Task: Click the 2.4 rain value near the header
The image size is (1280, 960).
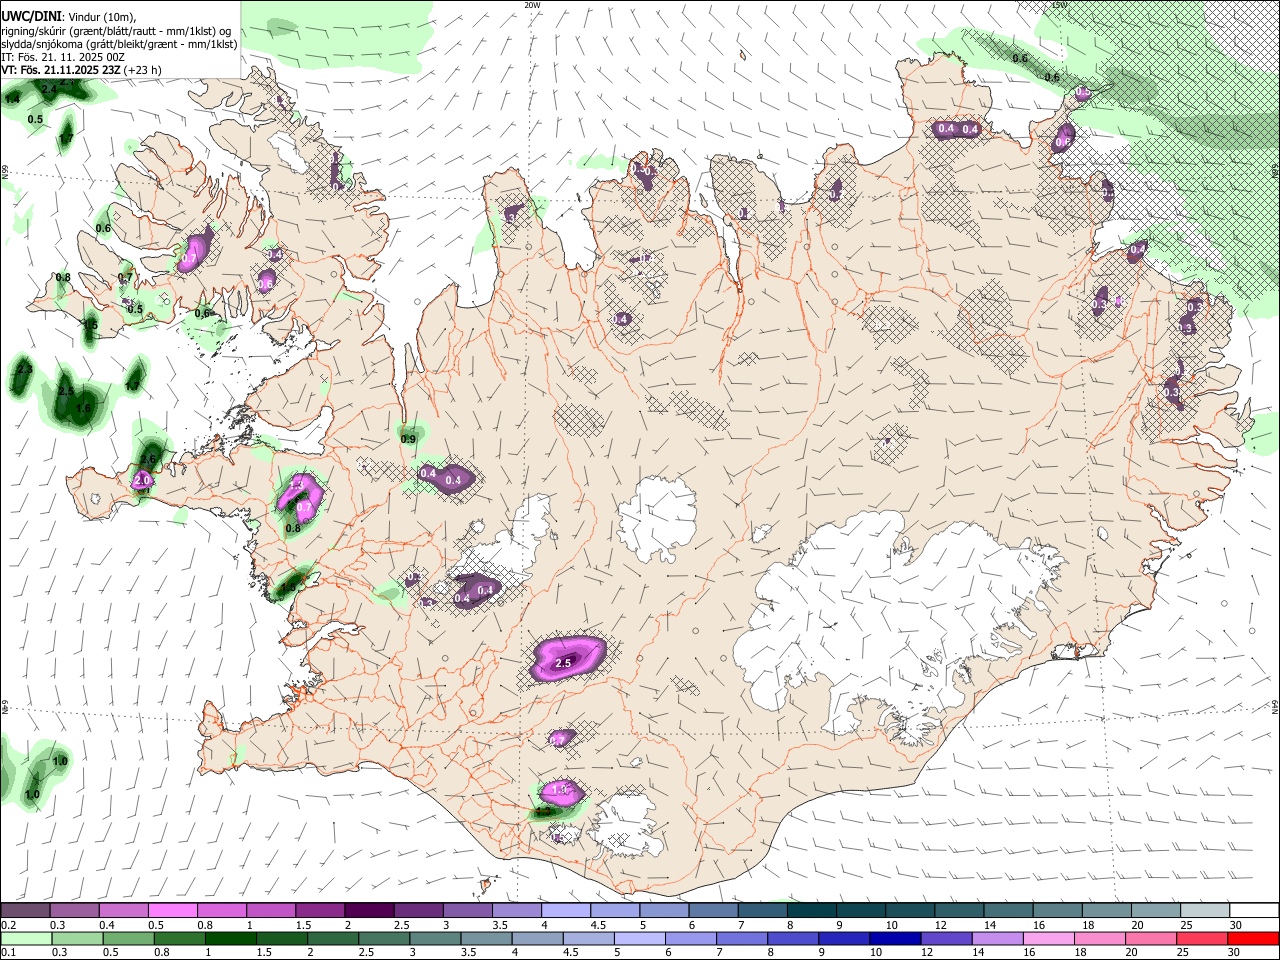Action: click(x=47, y=89)
